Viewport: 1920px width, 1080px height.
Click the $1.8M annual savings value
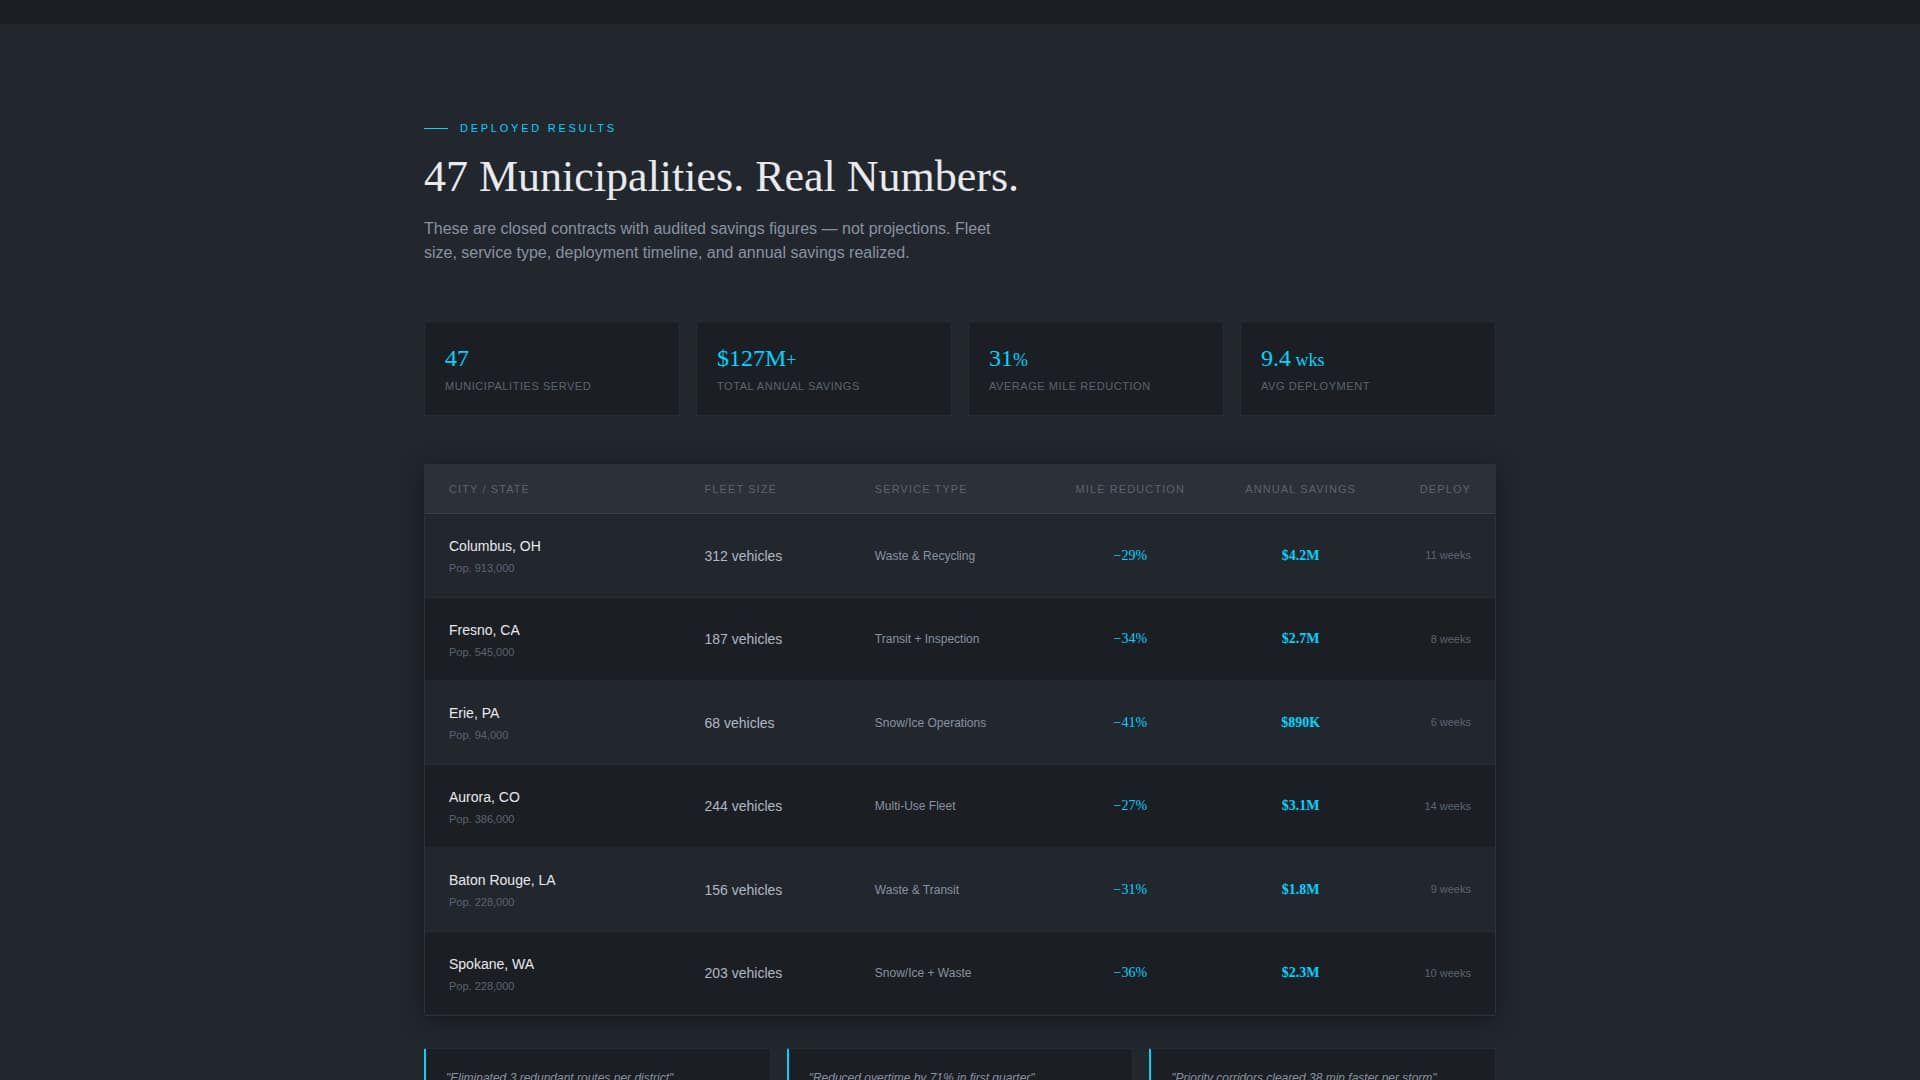coord(1300,889)
